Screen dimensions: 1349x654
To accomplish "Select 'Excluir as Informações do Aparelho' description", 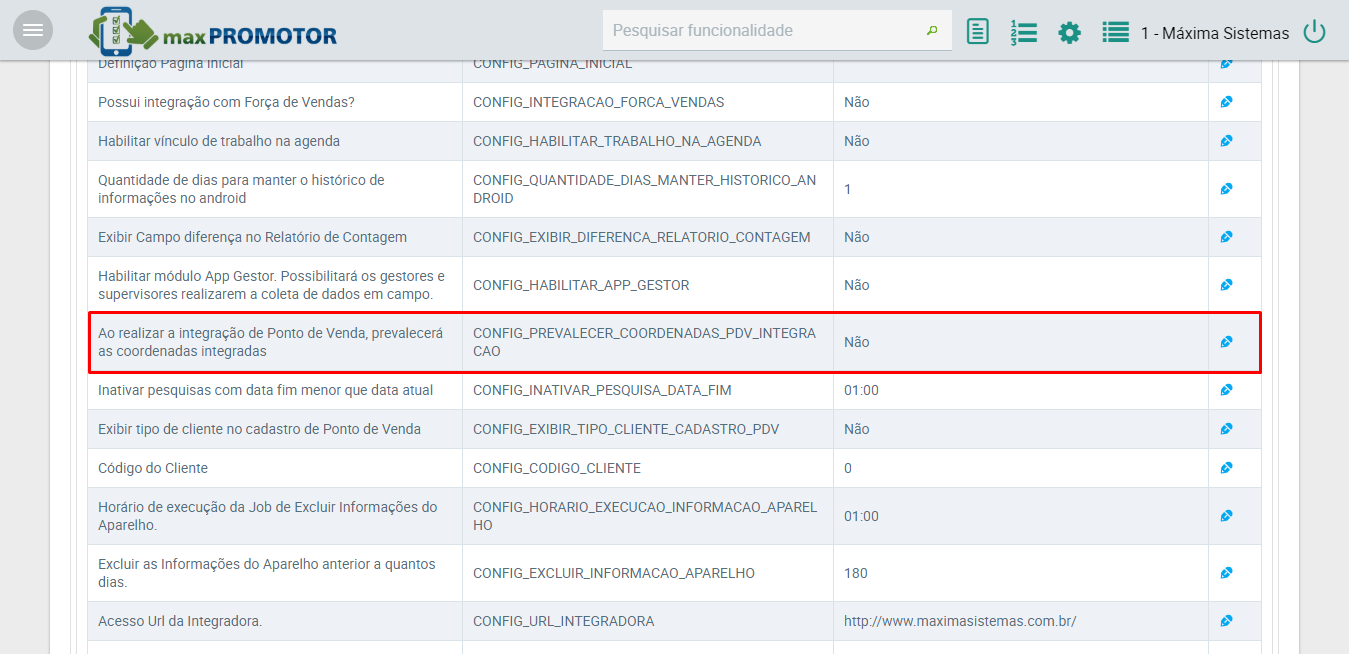I will pyautogui.click(x=267, y=573).
